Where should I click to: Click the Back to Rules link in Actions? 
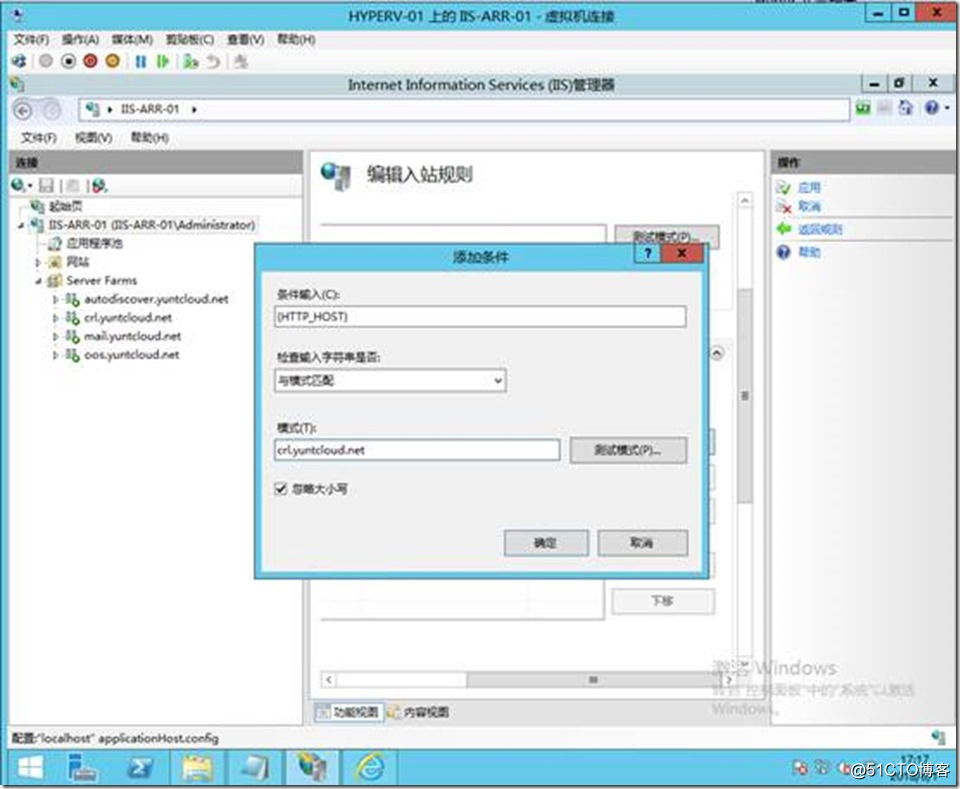click(820, 229)
